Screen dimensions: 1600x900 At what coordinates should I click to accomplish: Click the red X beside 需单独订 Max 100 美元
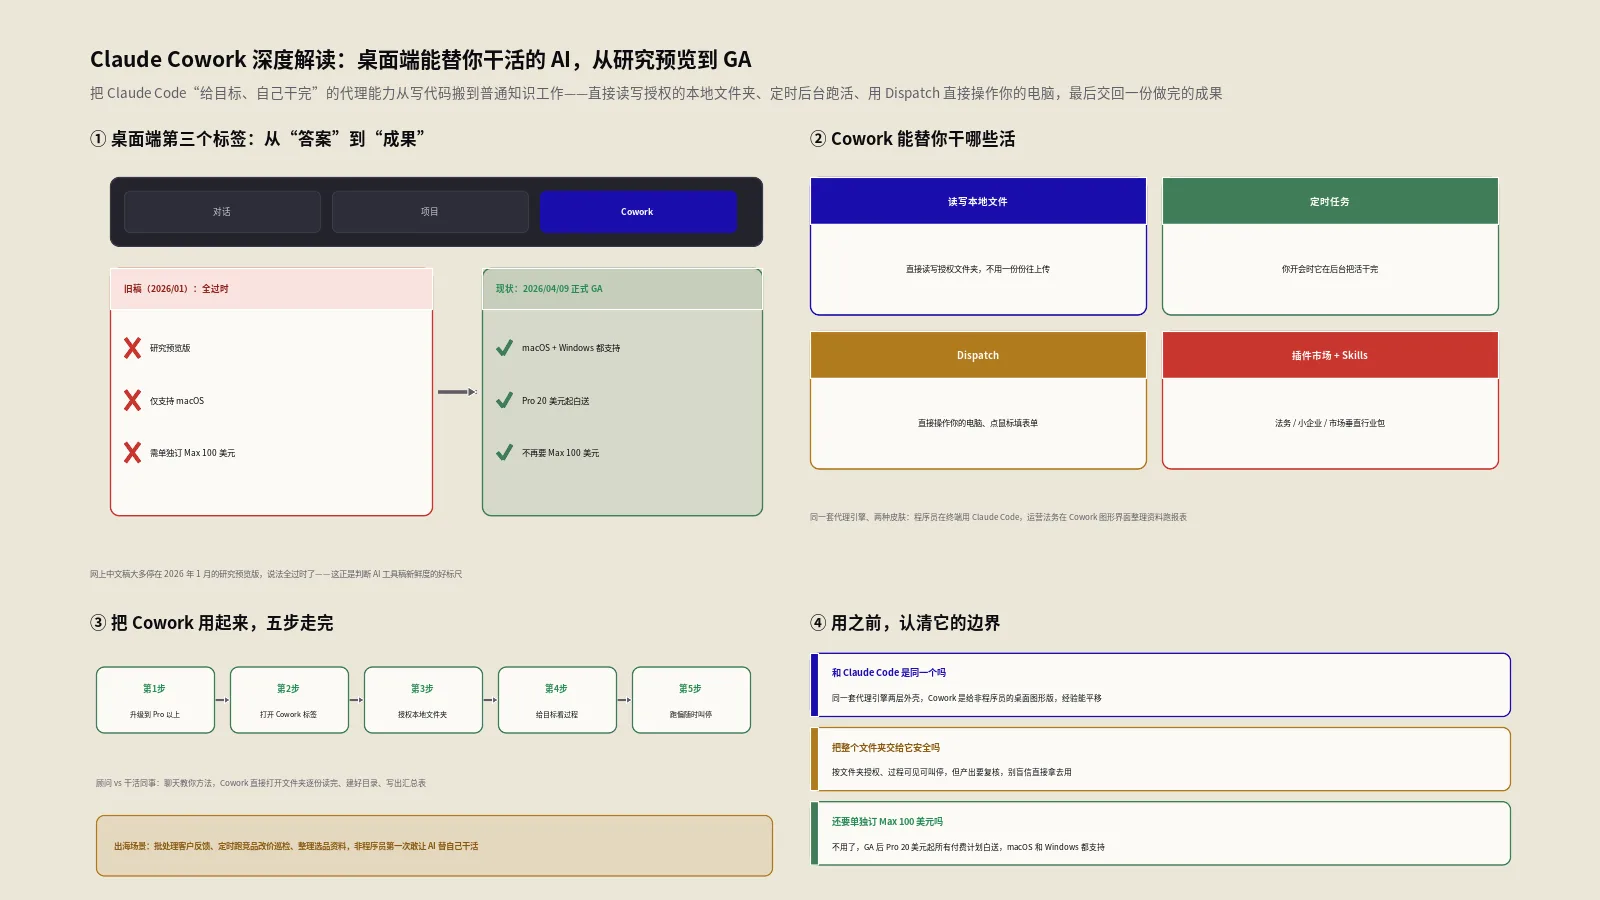point(132,453)
